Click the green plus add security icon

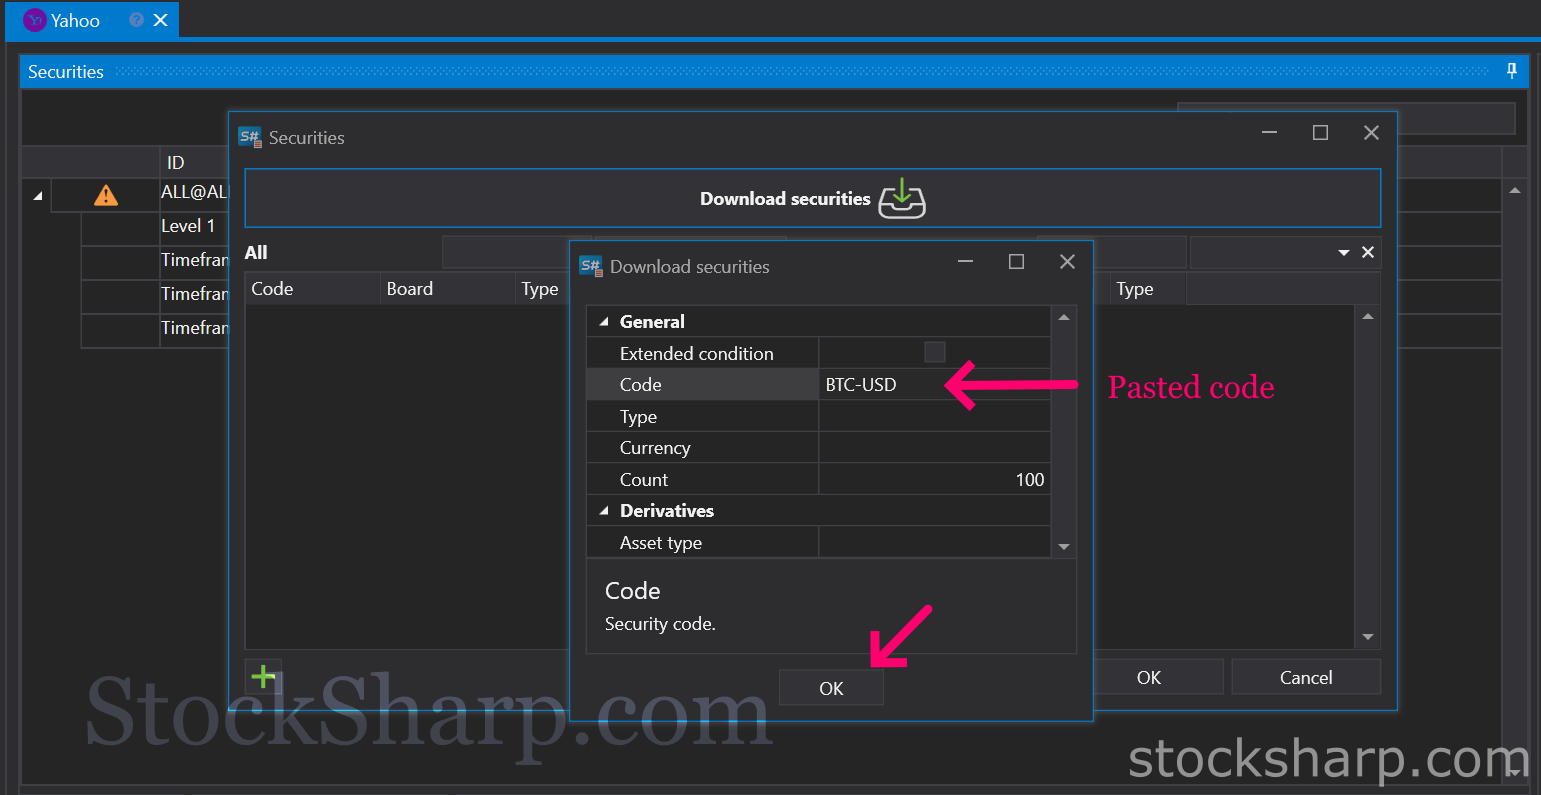click(x=263, y=677)
